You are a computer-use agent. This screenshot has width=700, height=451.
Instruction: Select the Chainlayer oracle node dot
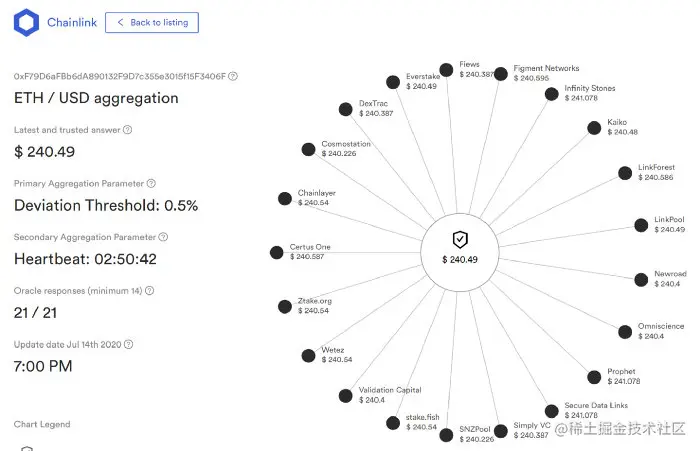pos(284,199)
